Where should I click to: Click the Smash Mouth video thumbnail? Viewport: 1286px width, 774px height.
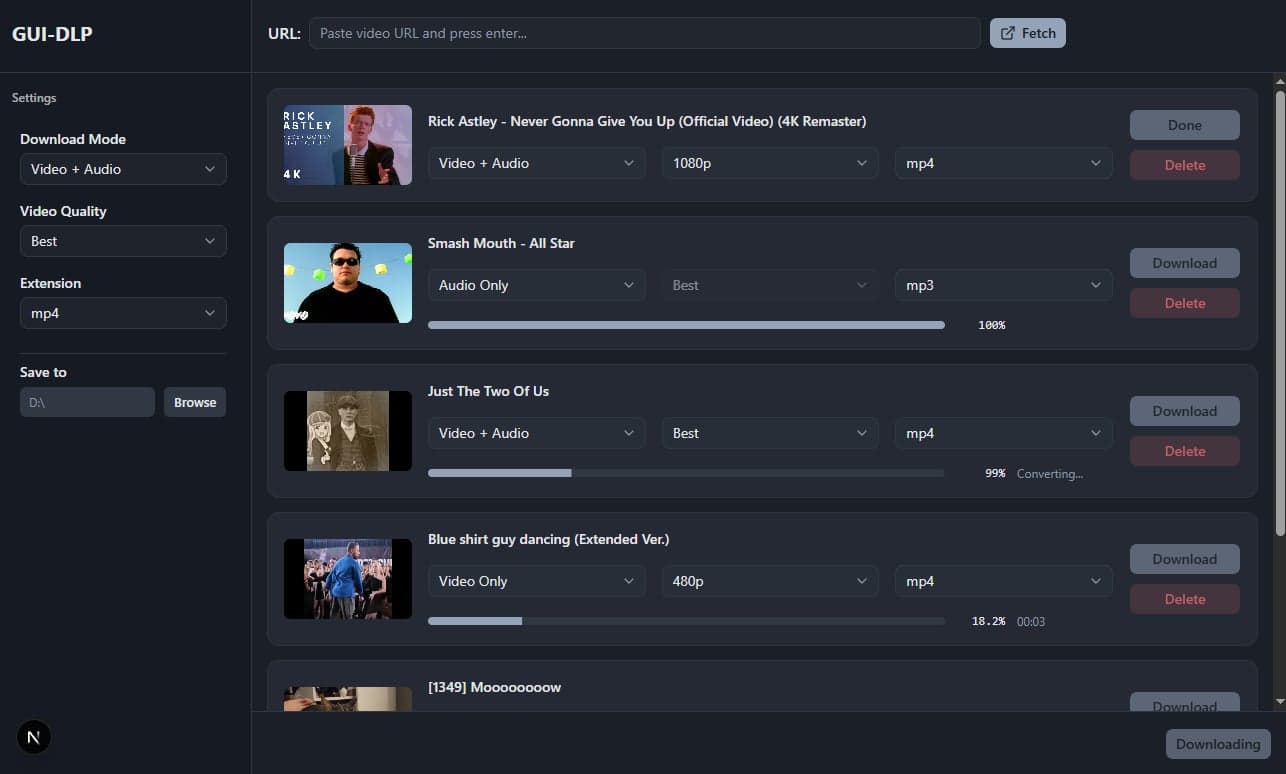pos(348,283)
